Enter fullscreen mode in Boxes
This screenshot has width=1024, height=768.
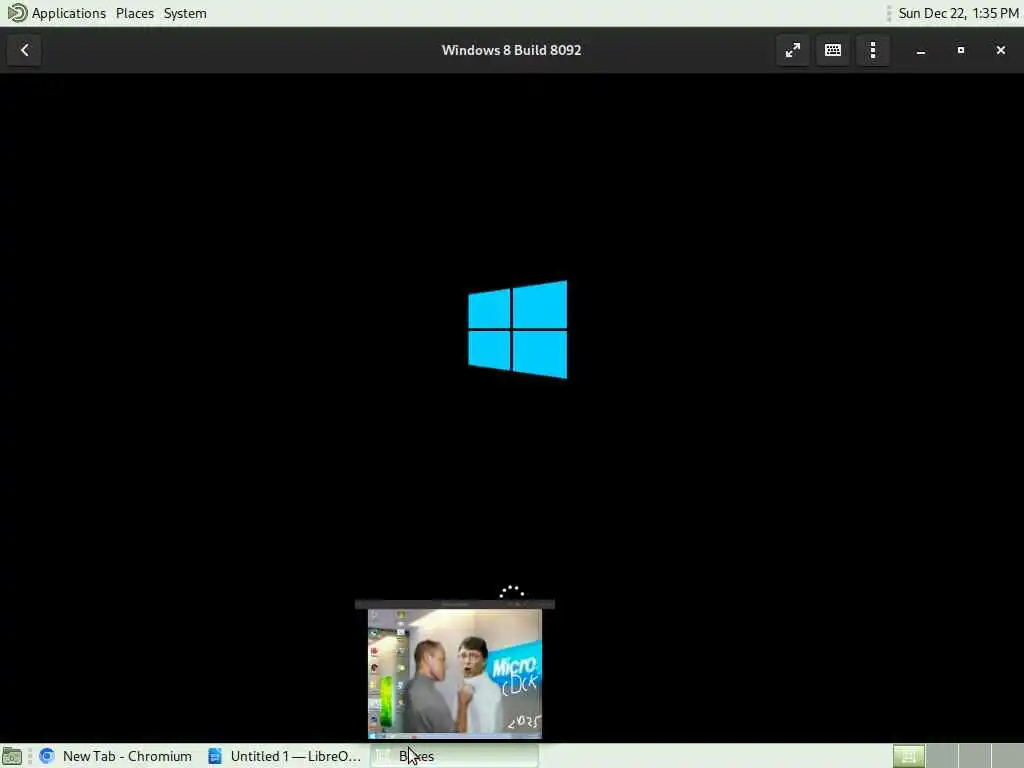coord(793,50)
